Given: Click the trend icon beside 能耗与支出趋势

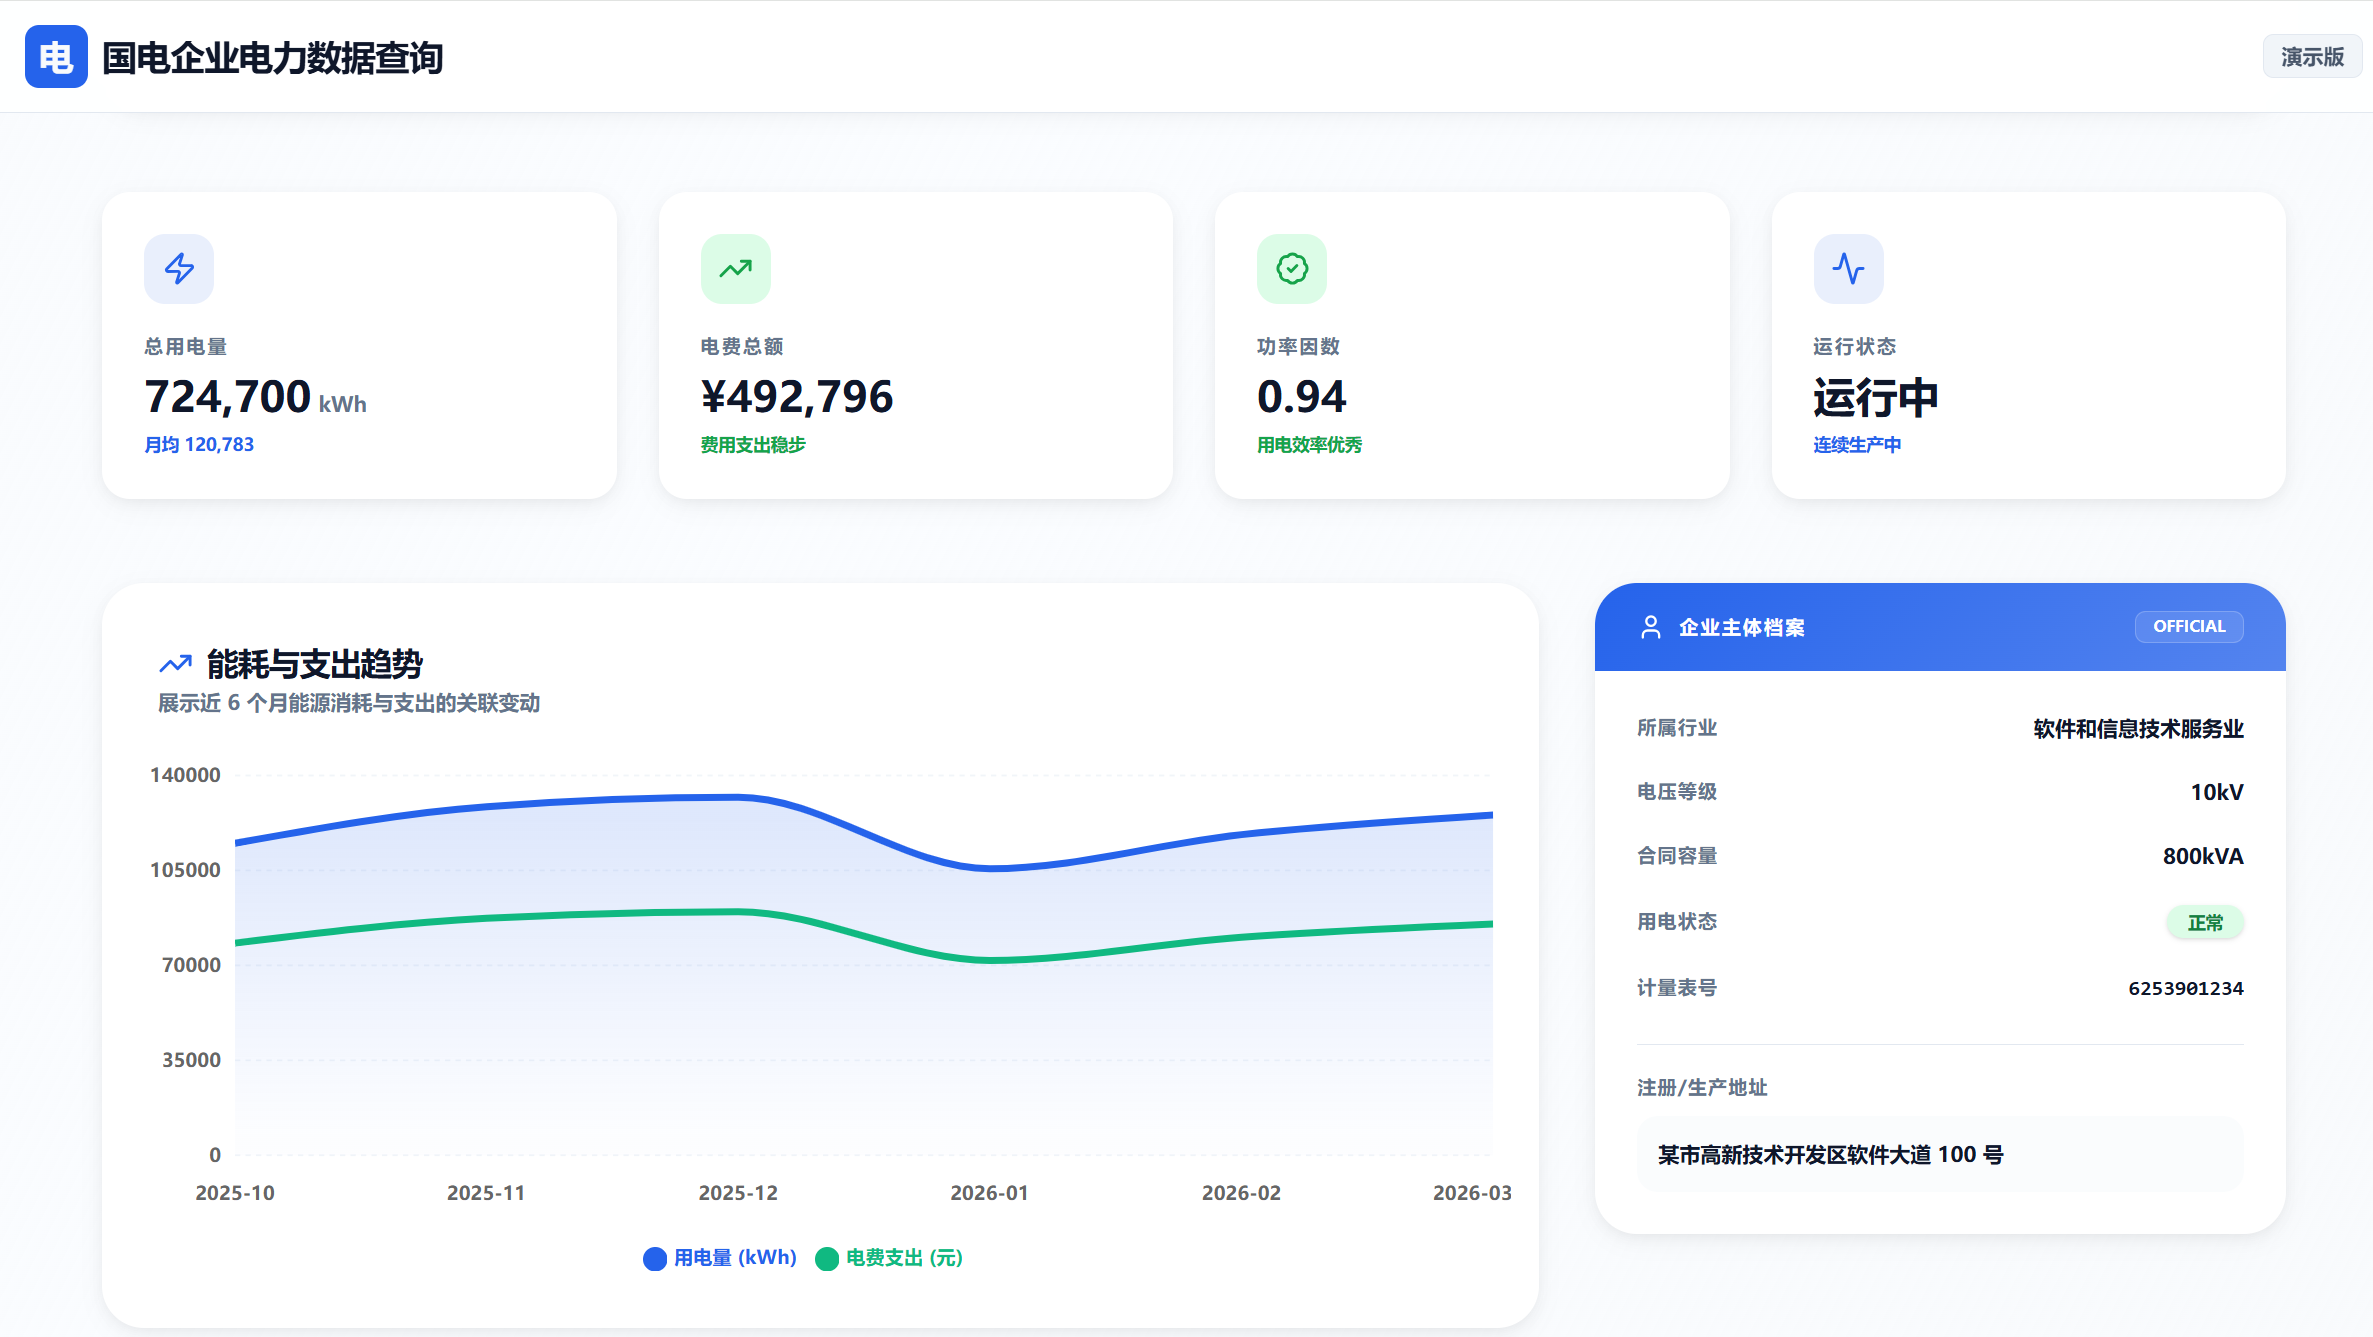Looking at the screenshot, I should pyautogui.click(x=176, y=664).
